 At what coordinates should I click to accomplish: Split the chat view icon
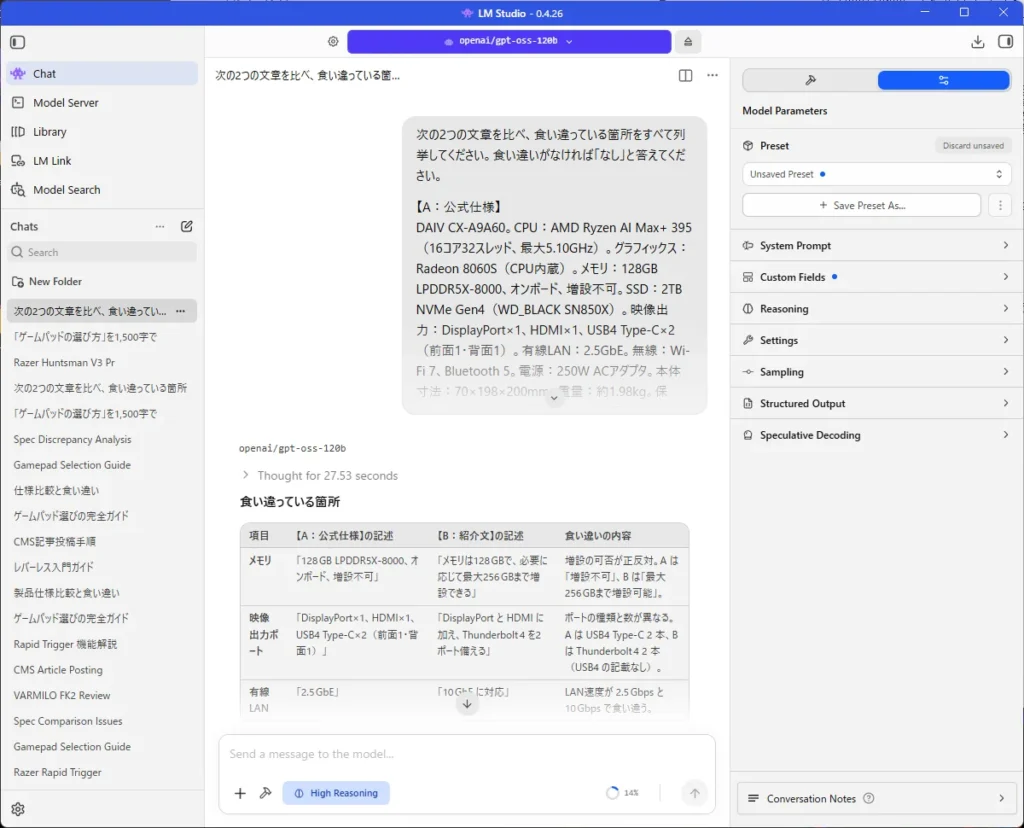685,76
